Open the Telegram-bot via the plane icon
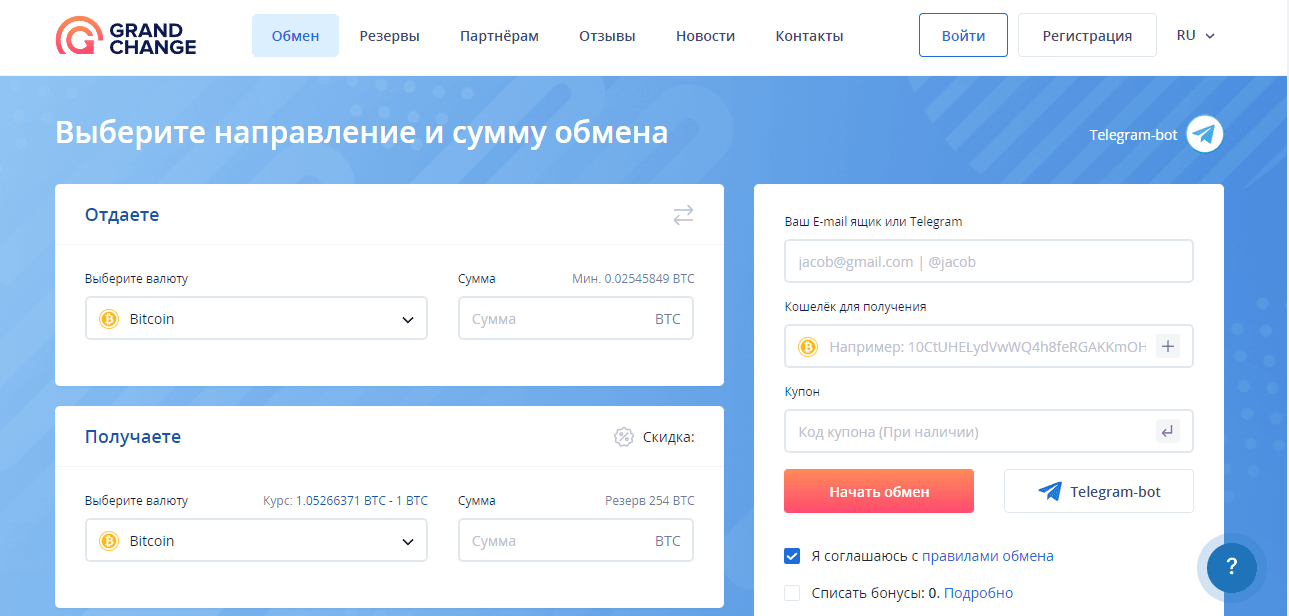Image resolution: width=1289 pixels, height=616 pixels. click(x=1204, y=133)
